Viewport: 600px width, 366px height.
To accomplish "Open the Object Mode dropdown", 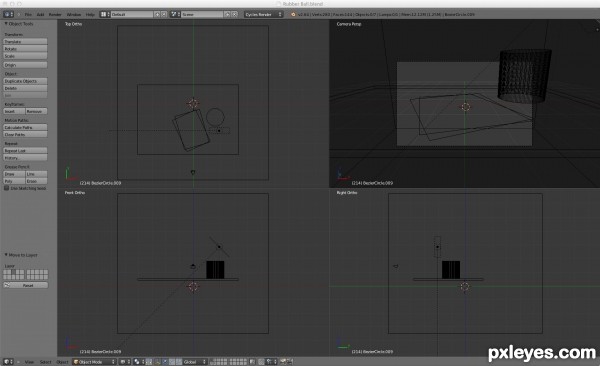I will (x=94, y=361).
